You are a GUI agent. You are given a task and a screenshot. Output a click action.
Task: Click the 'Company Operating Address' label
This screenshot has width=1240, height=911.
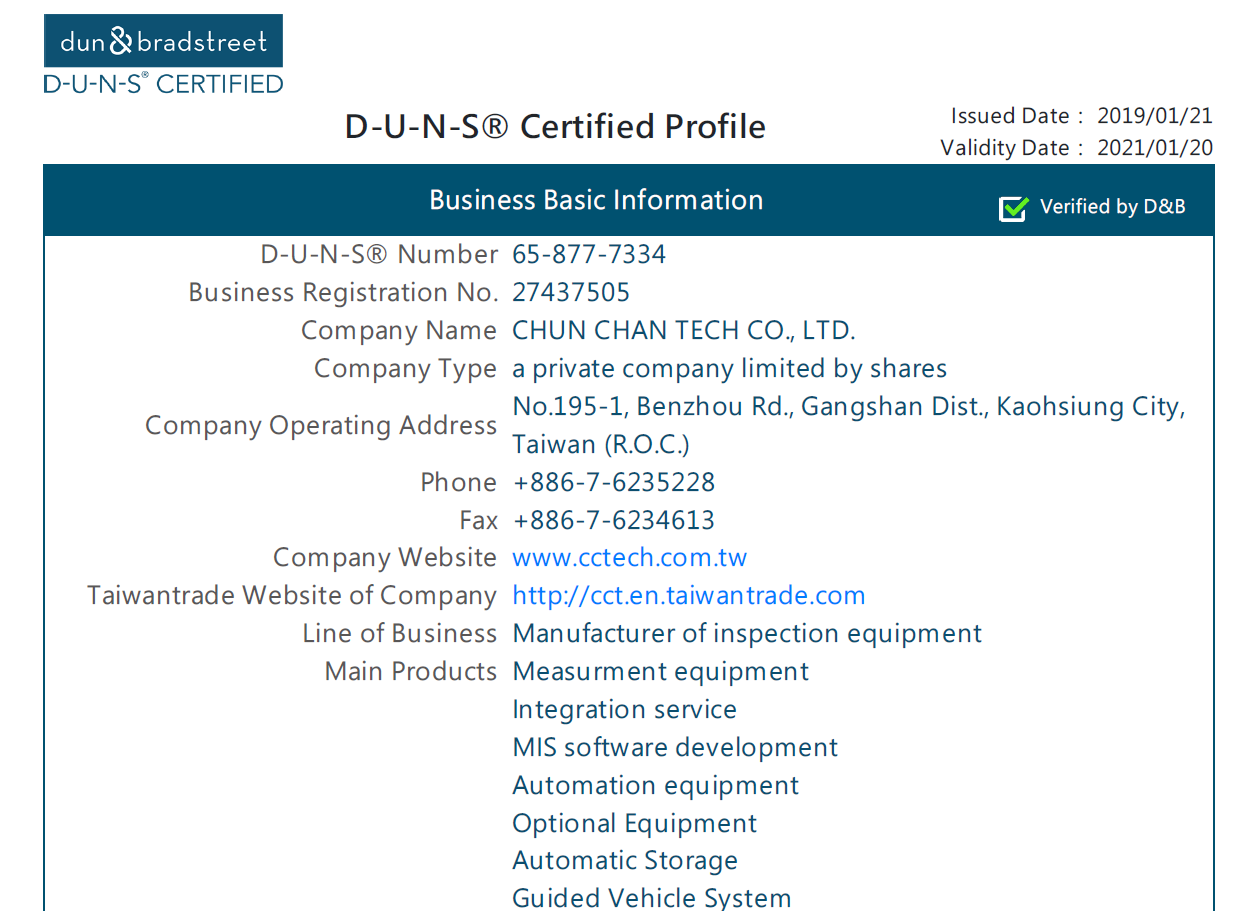pos(321,425)
